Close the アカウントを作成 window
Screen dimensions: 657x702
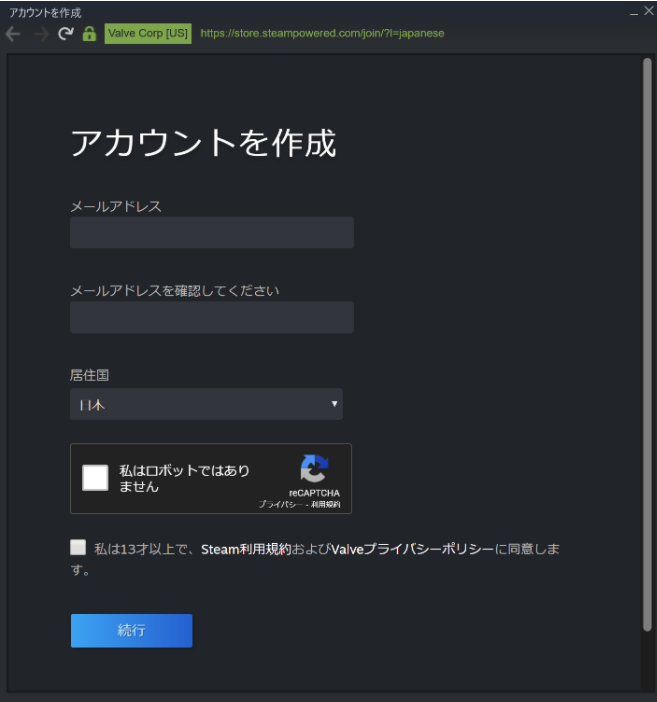[x=649, y=11]
